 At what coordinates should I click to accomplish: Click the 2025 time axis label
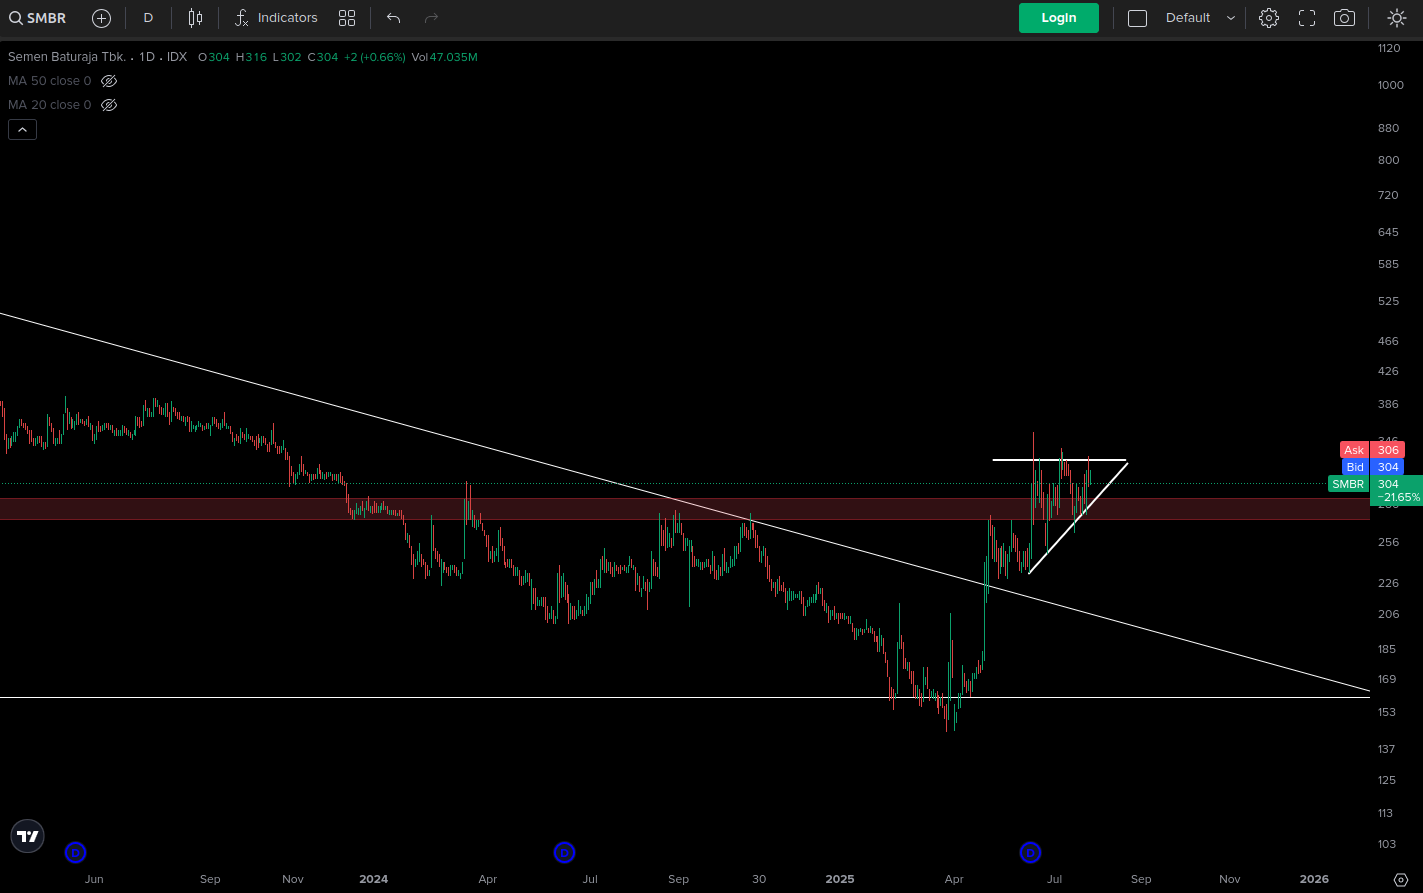840,880
